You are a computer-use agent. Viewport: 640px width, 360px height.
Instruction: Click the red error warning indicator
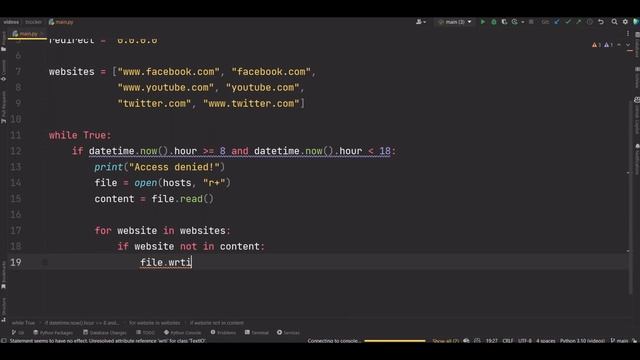pyautogui.click(x=596, y=45)
